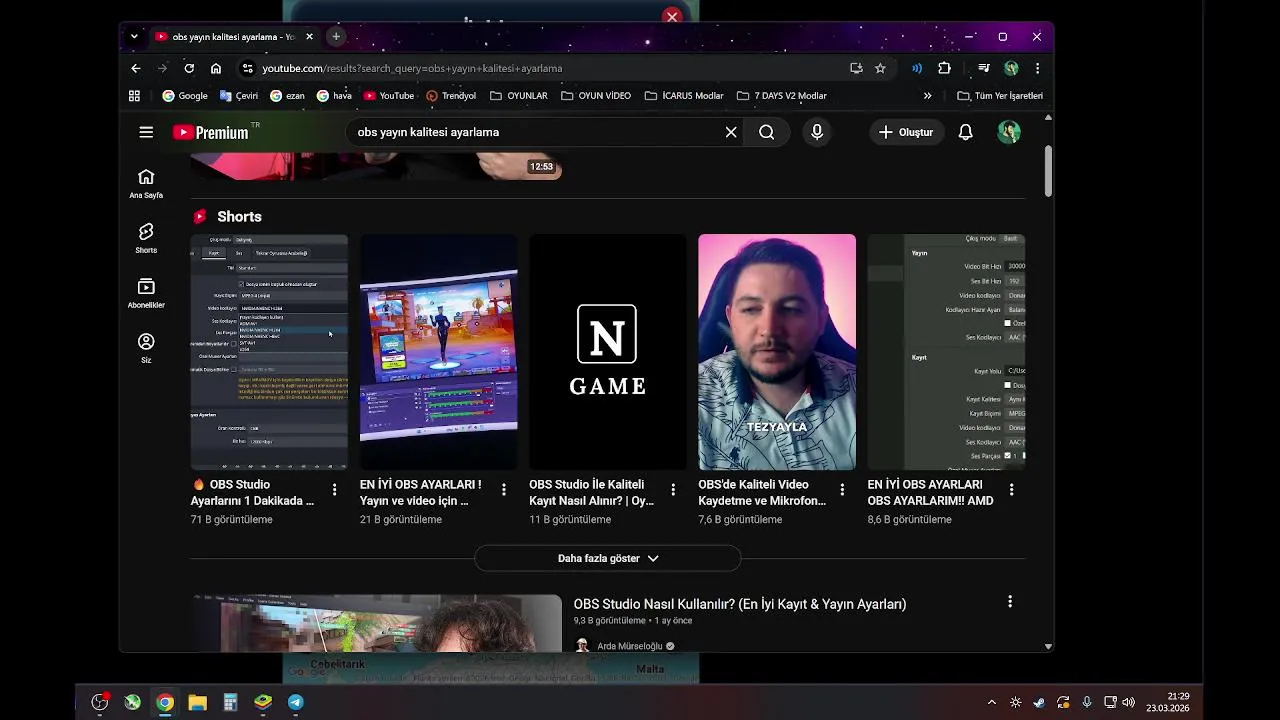This screenshot has width=1280, height=720.
Task: Go to Chrome home page
Action: click(216, 68)
